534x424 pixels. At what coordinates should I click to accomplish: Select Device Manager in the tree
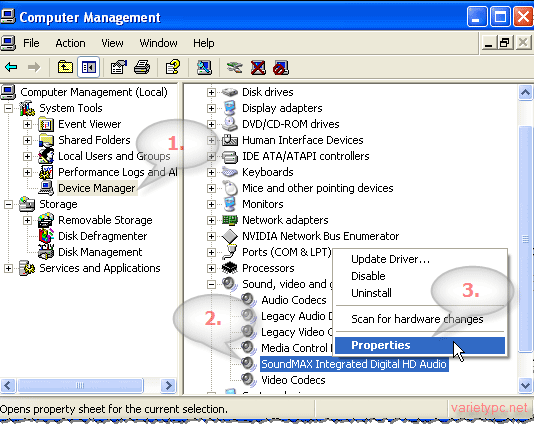pos(97,188)
